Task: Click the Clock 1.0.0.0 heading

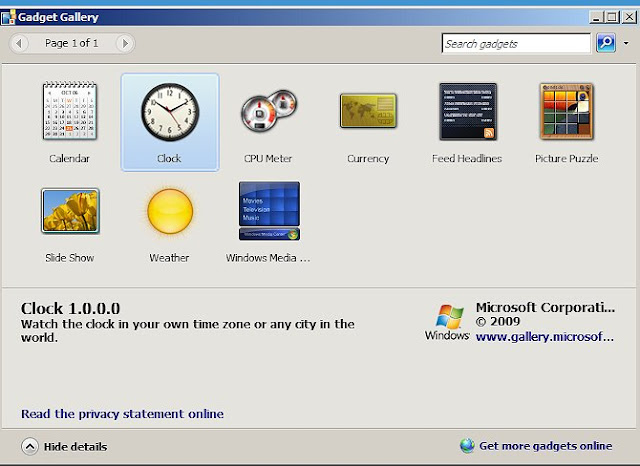Action: pos(71,308)
